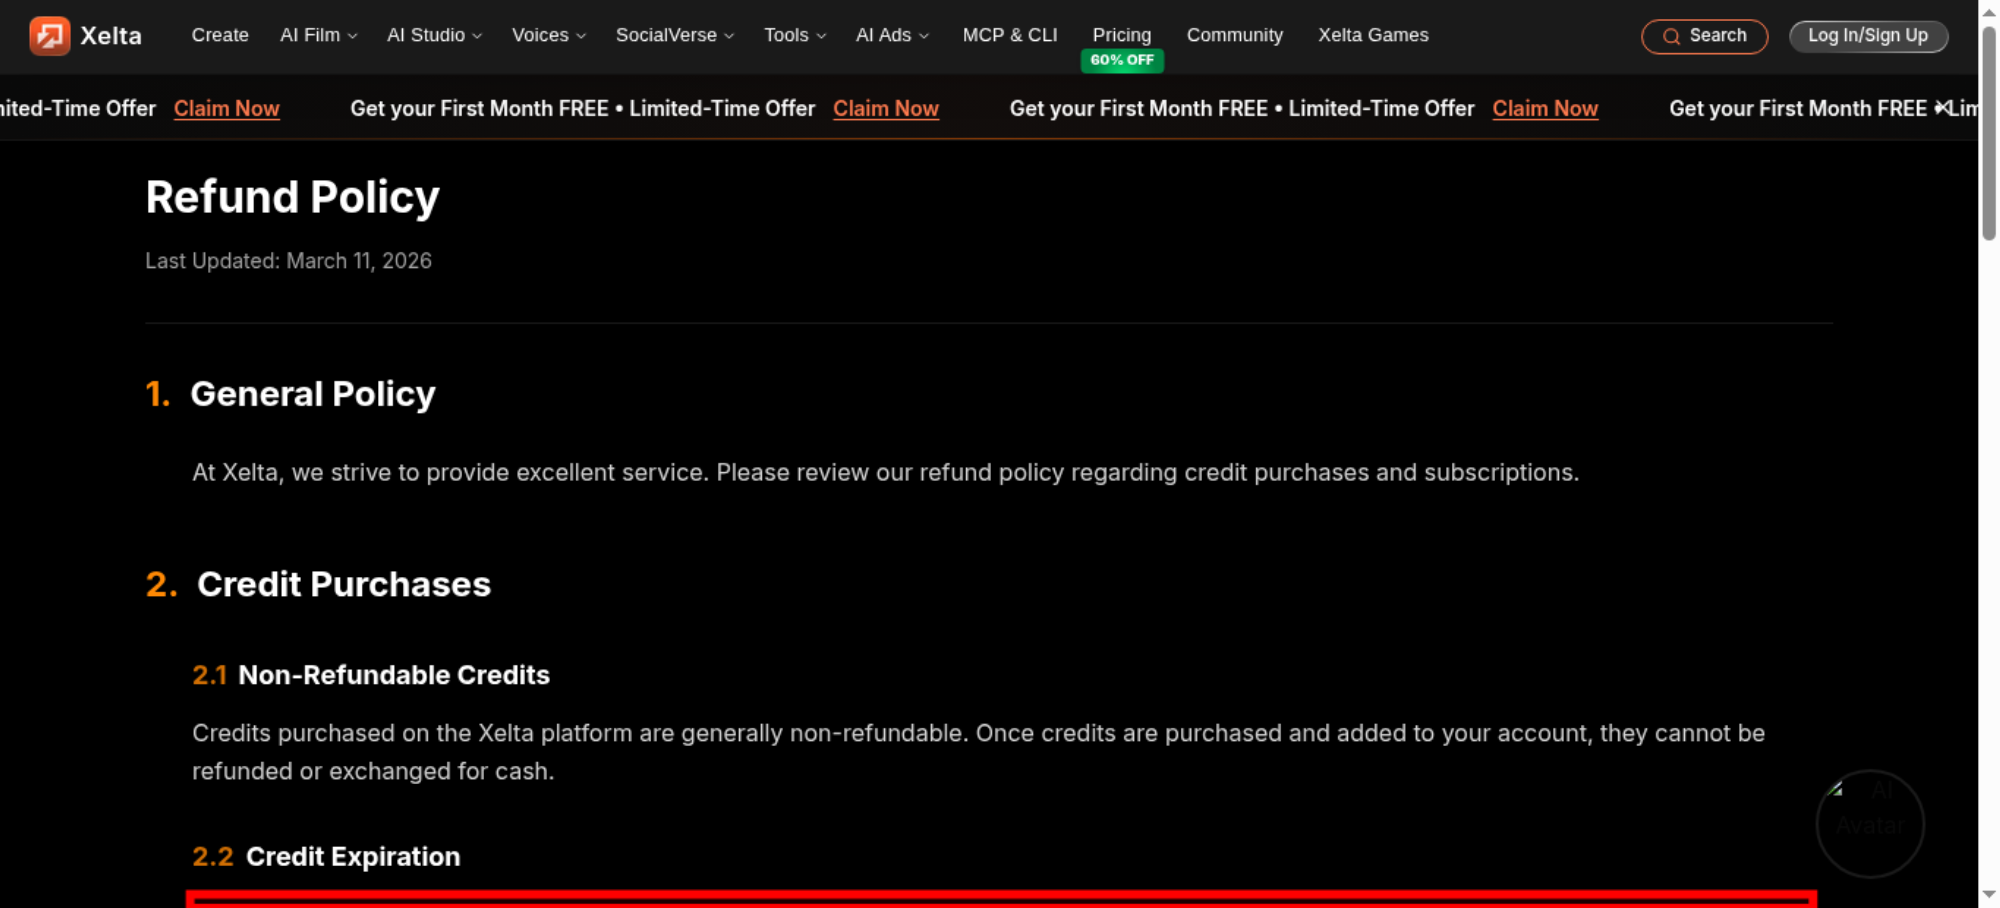The width and height of the screenshot is (2000, 908).
Task: Click the "Non-Refundable Credits" subheading
Action: (x=394, y=675)
